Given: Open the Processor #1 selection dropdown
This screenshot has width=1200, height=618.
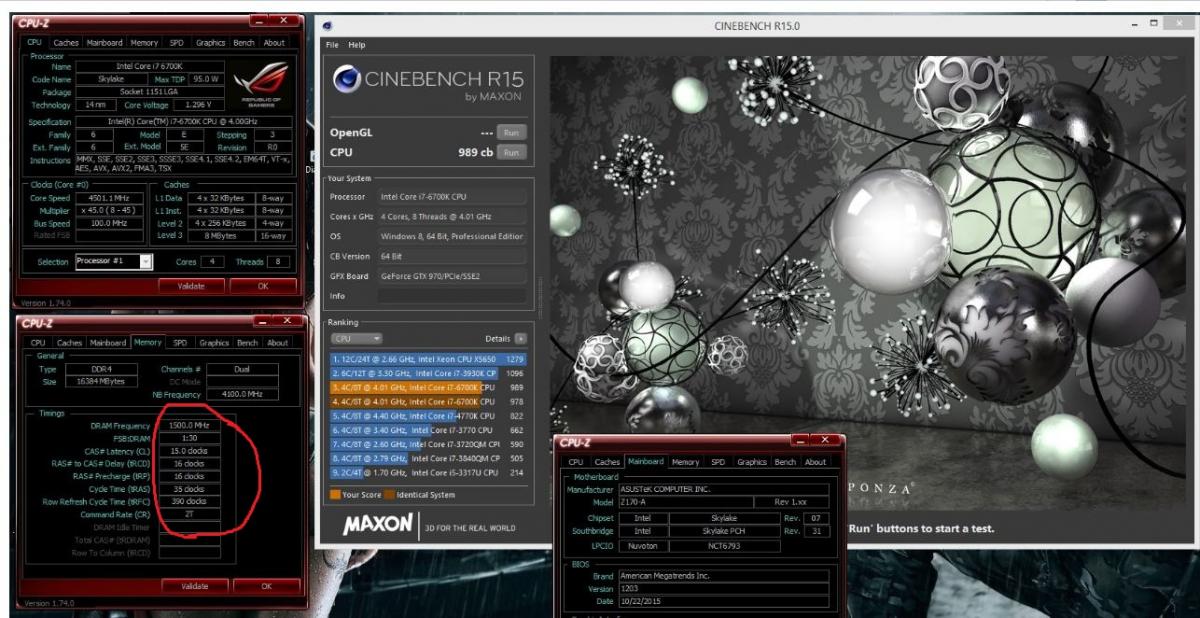Looking at the screenshot, I should (x=114, y=261).
